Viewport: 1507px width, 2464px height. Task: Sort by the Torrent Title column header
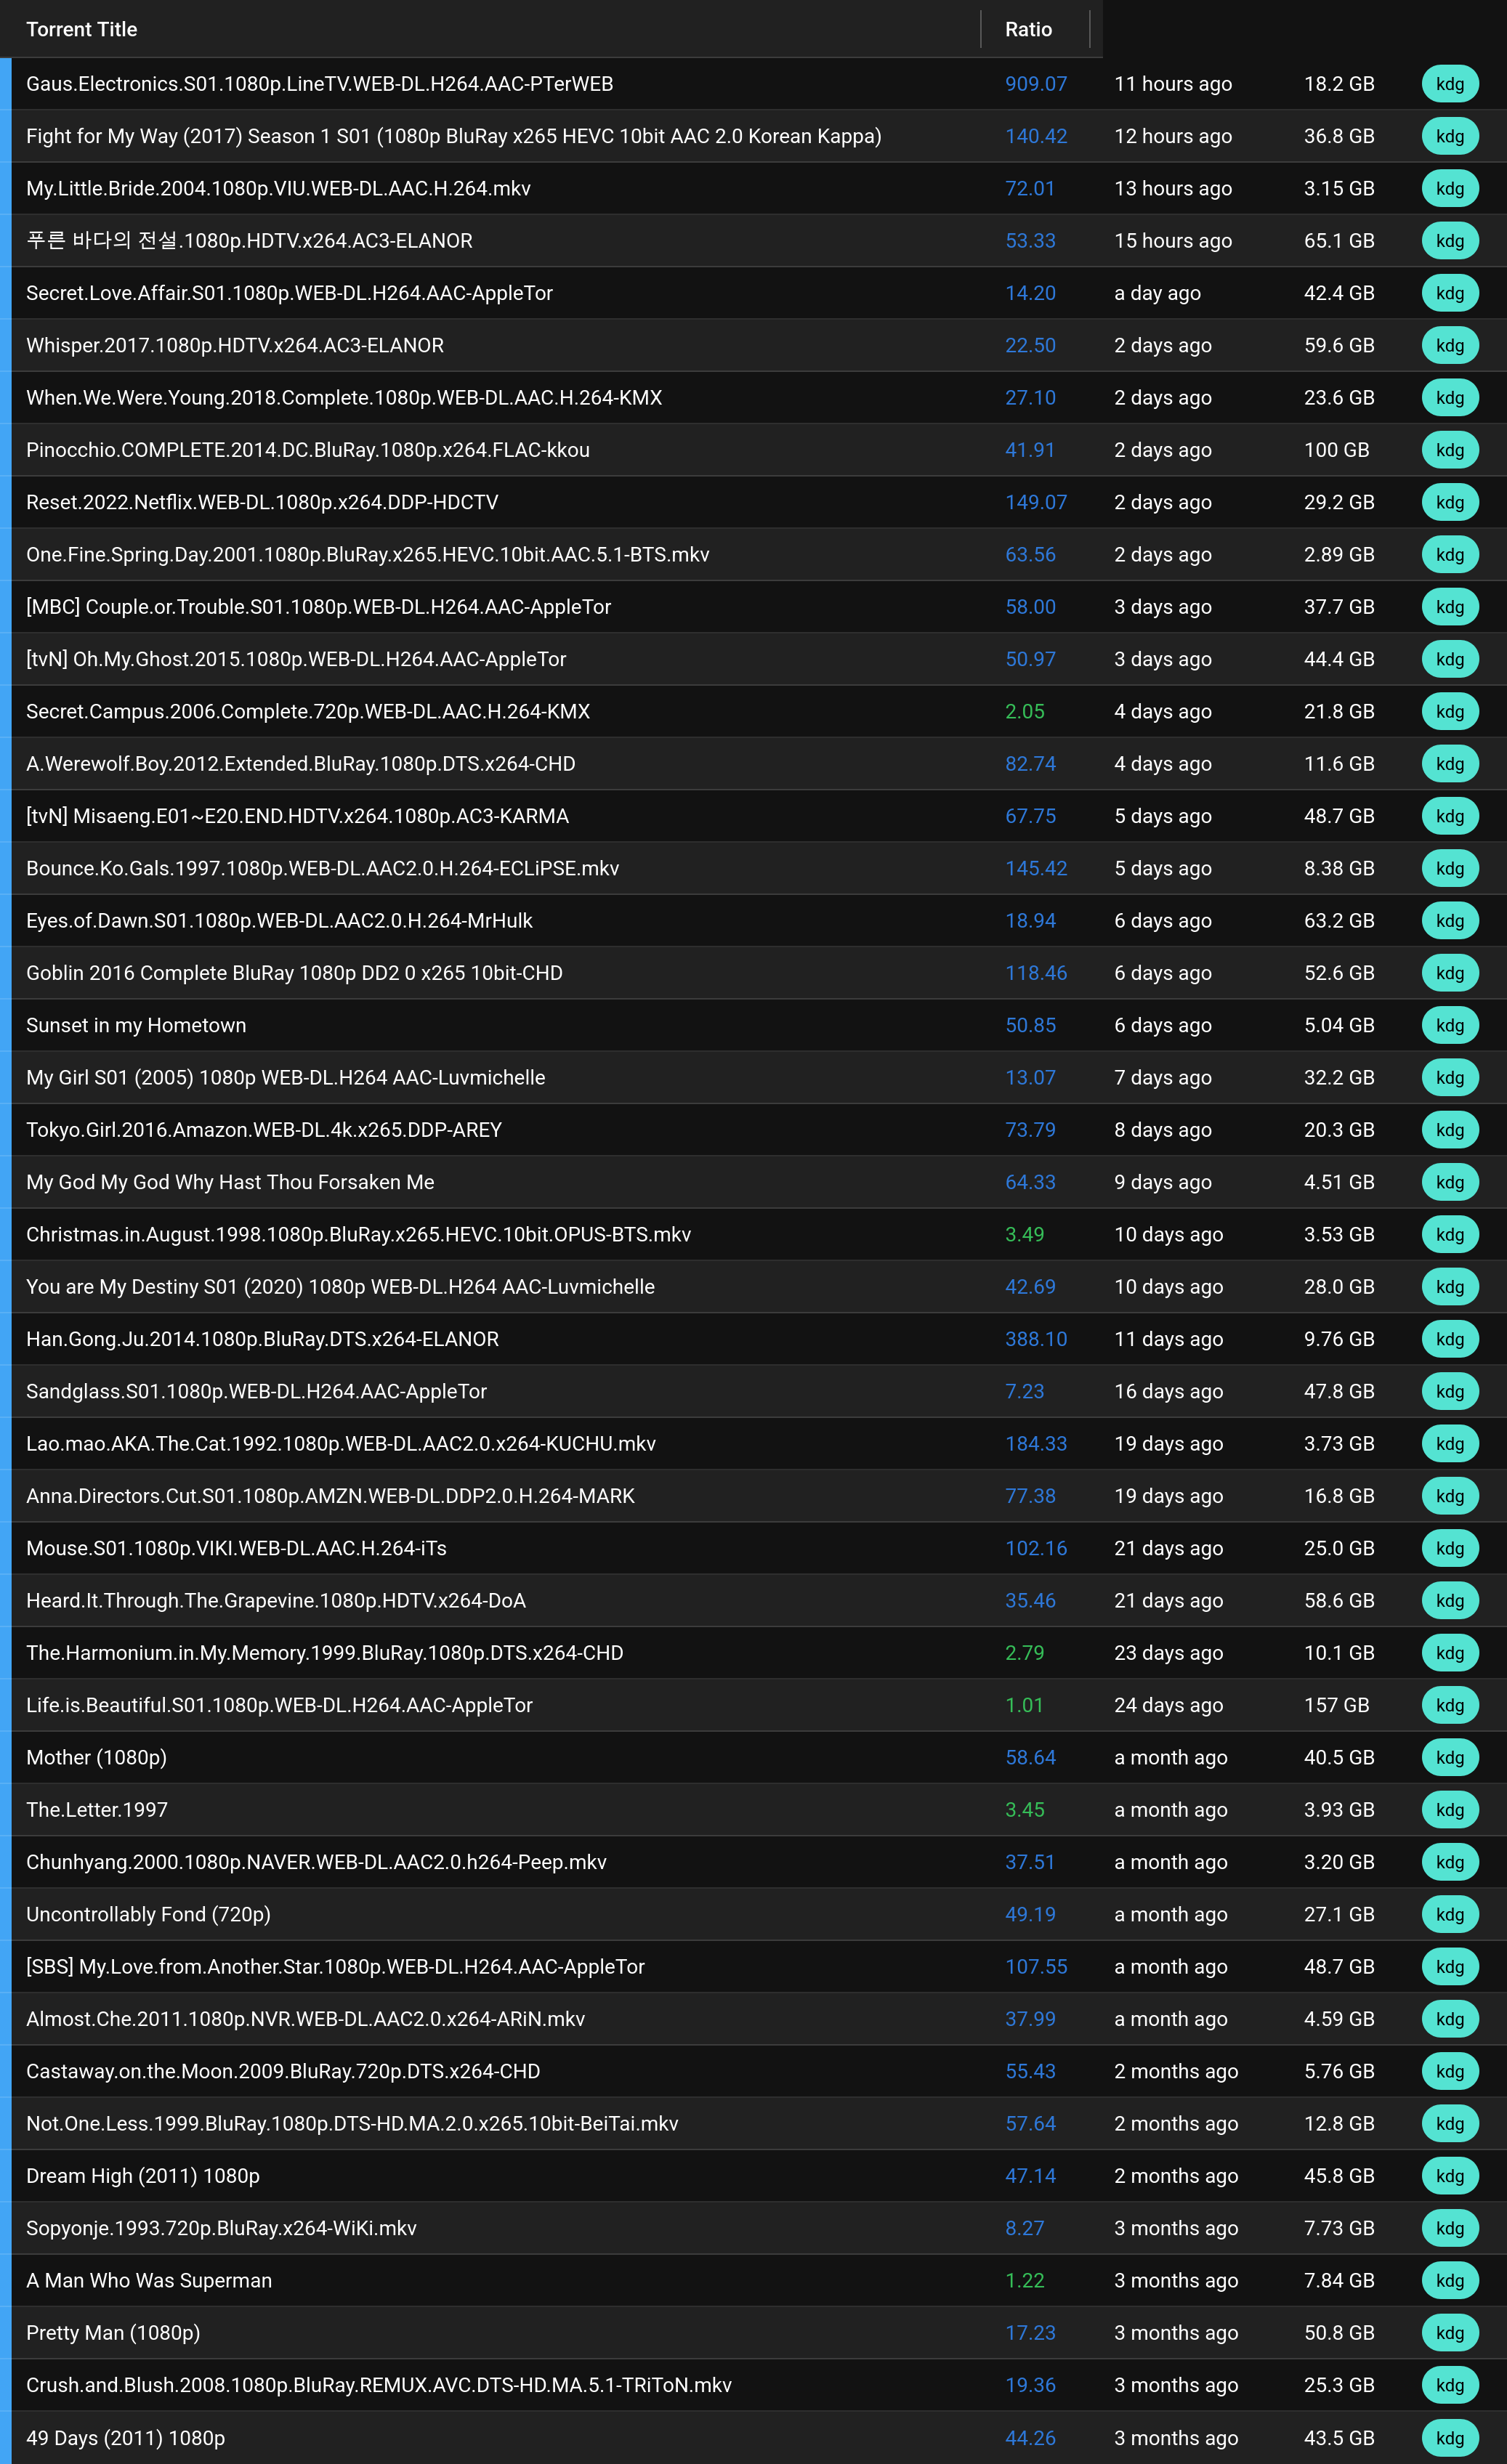click(82, 29)
